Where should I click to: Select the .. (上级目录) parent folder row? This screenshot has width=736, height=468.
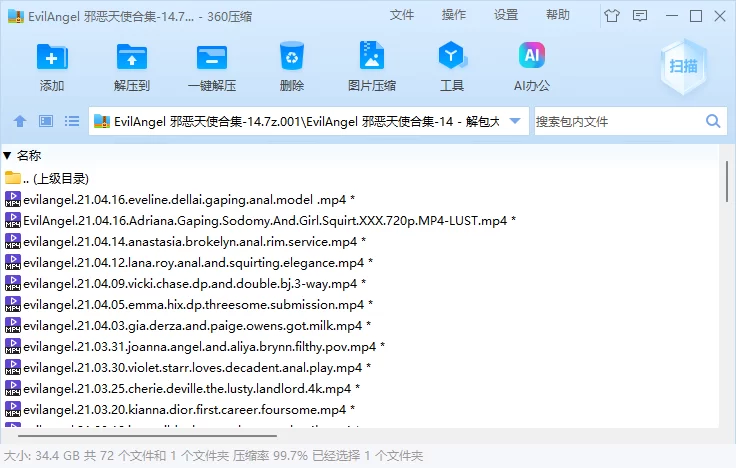[360, 178]
